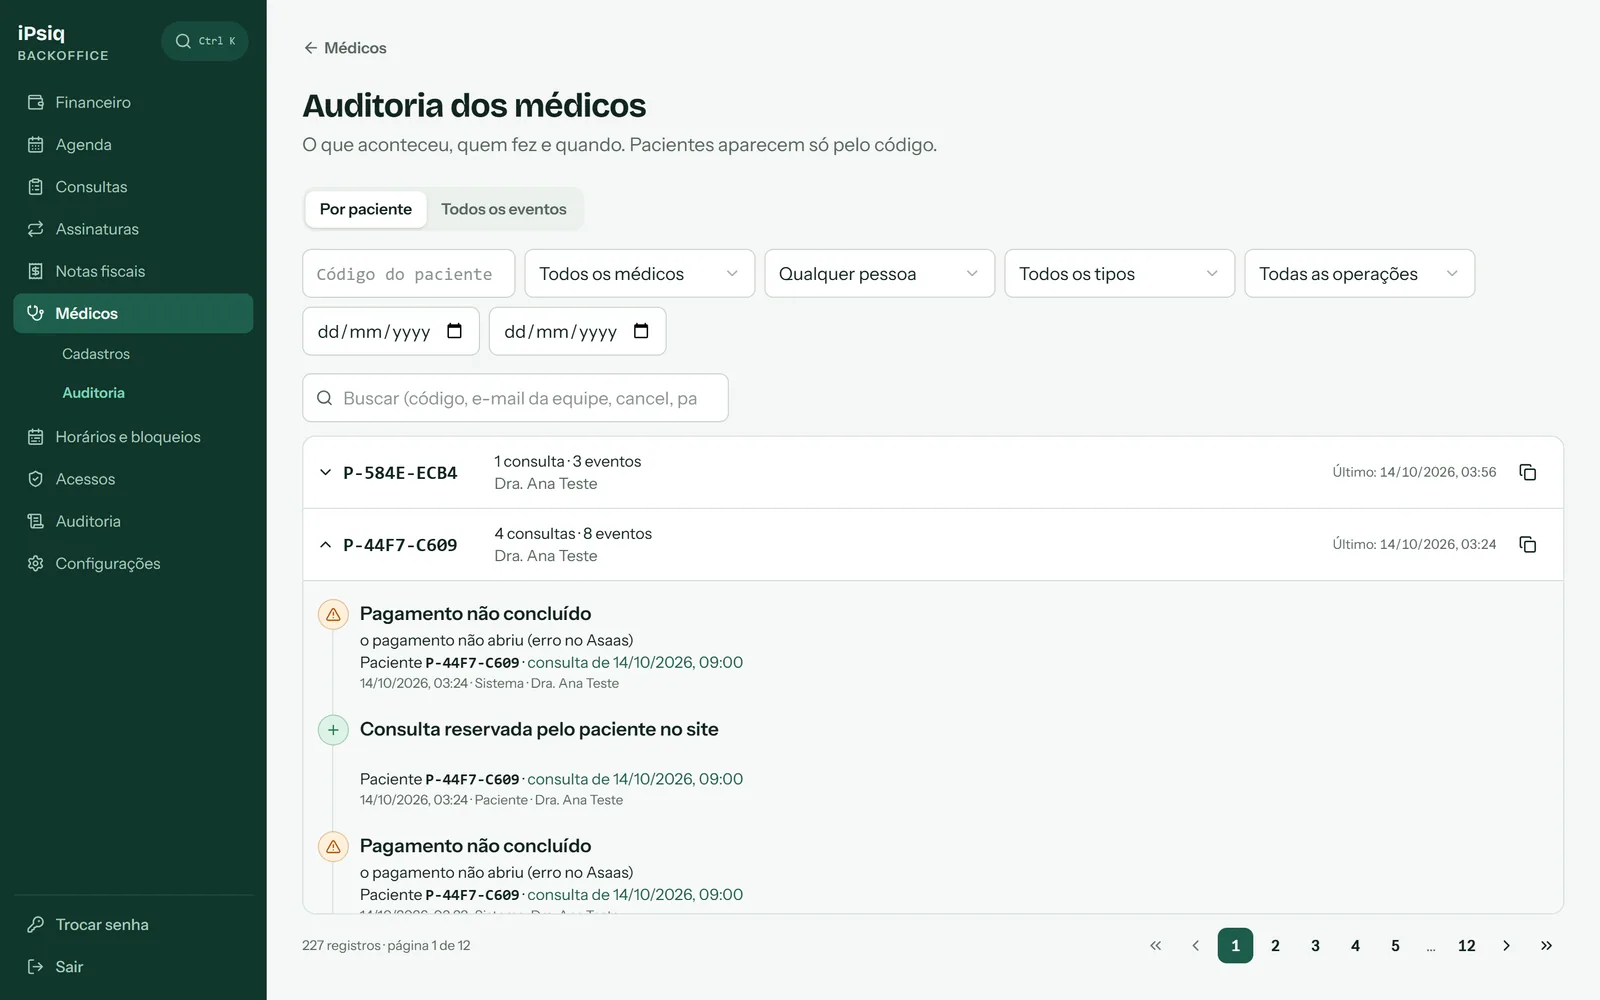1600x1000 pixels.
Task: Switch to the Todos os eventos tab
Action: click(504, 209)
